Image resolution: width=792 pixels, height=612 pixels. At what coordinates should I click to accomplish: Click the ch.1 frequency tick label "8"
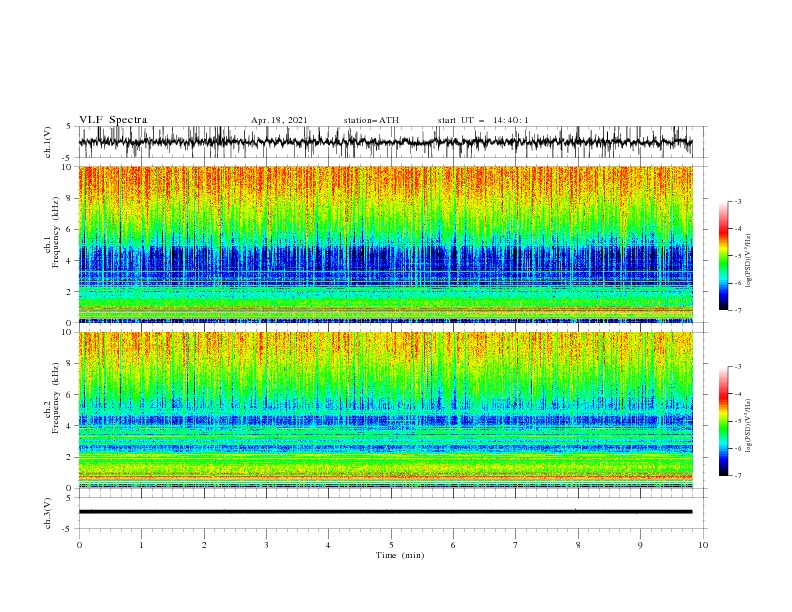tap(71, 198)
